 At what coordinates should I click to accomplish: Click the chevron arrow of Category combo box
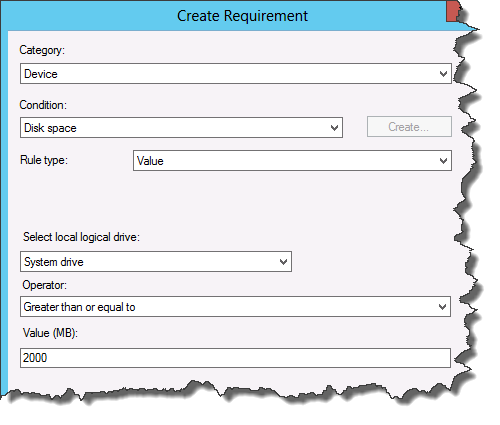click(443, 74)
